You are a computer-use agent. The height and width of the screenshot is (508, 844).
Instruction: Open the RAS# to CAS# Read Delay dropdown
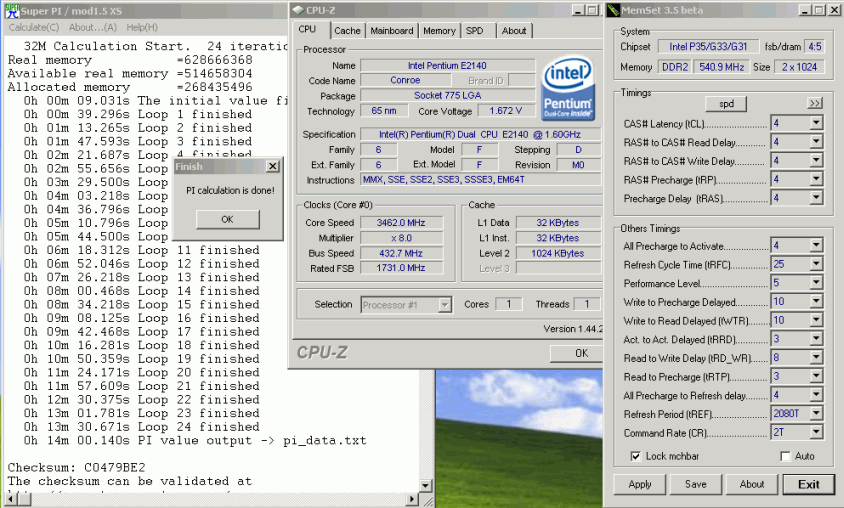(x=816, y=142)
